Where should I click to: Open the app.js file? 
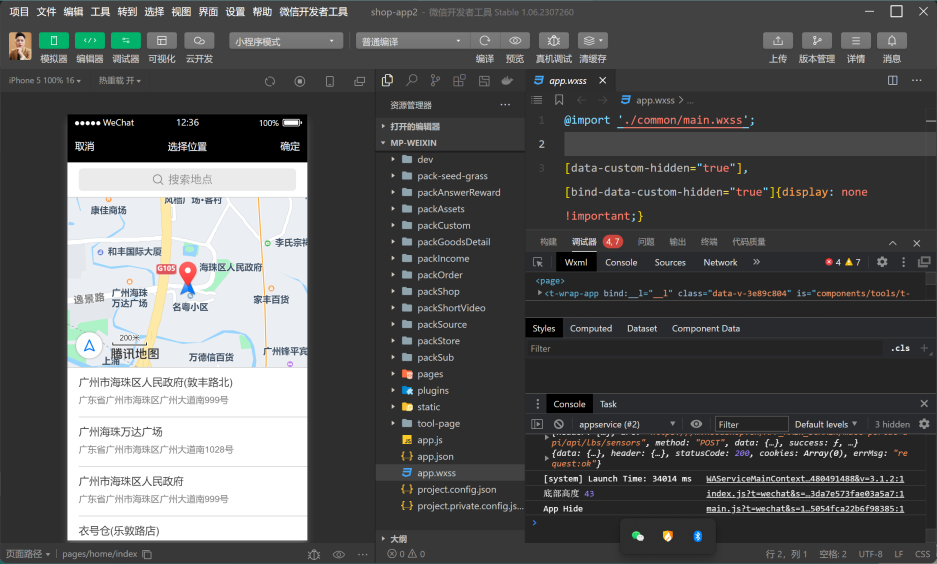click(x=450, y=440)
